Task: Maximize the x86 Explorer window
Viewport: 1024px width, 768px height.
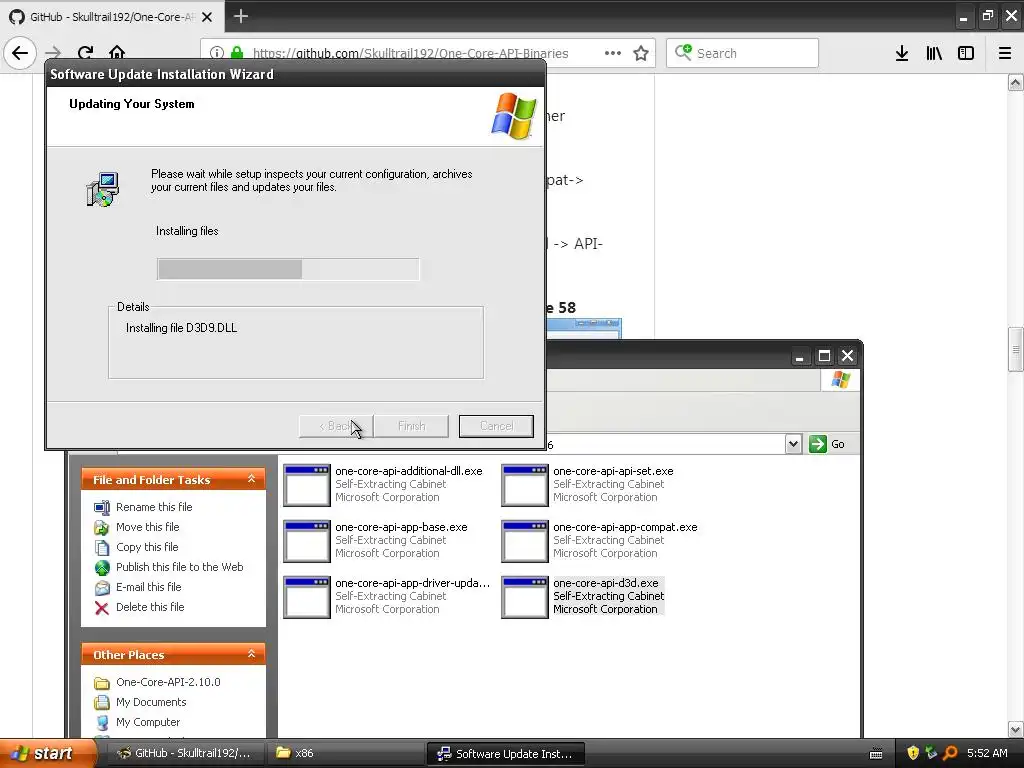Action: (x=824, y=356)
